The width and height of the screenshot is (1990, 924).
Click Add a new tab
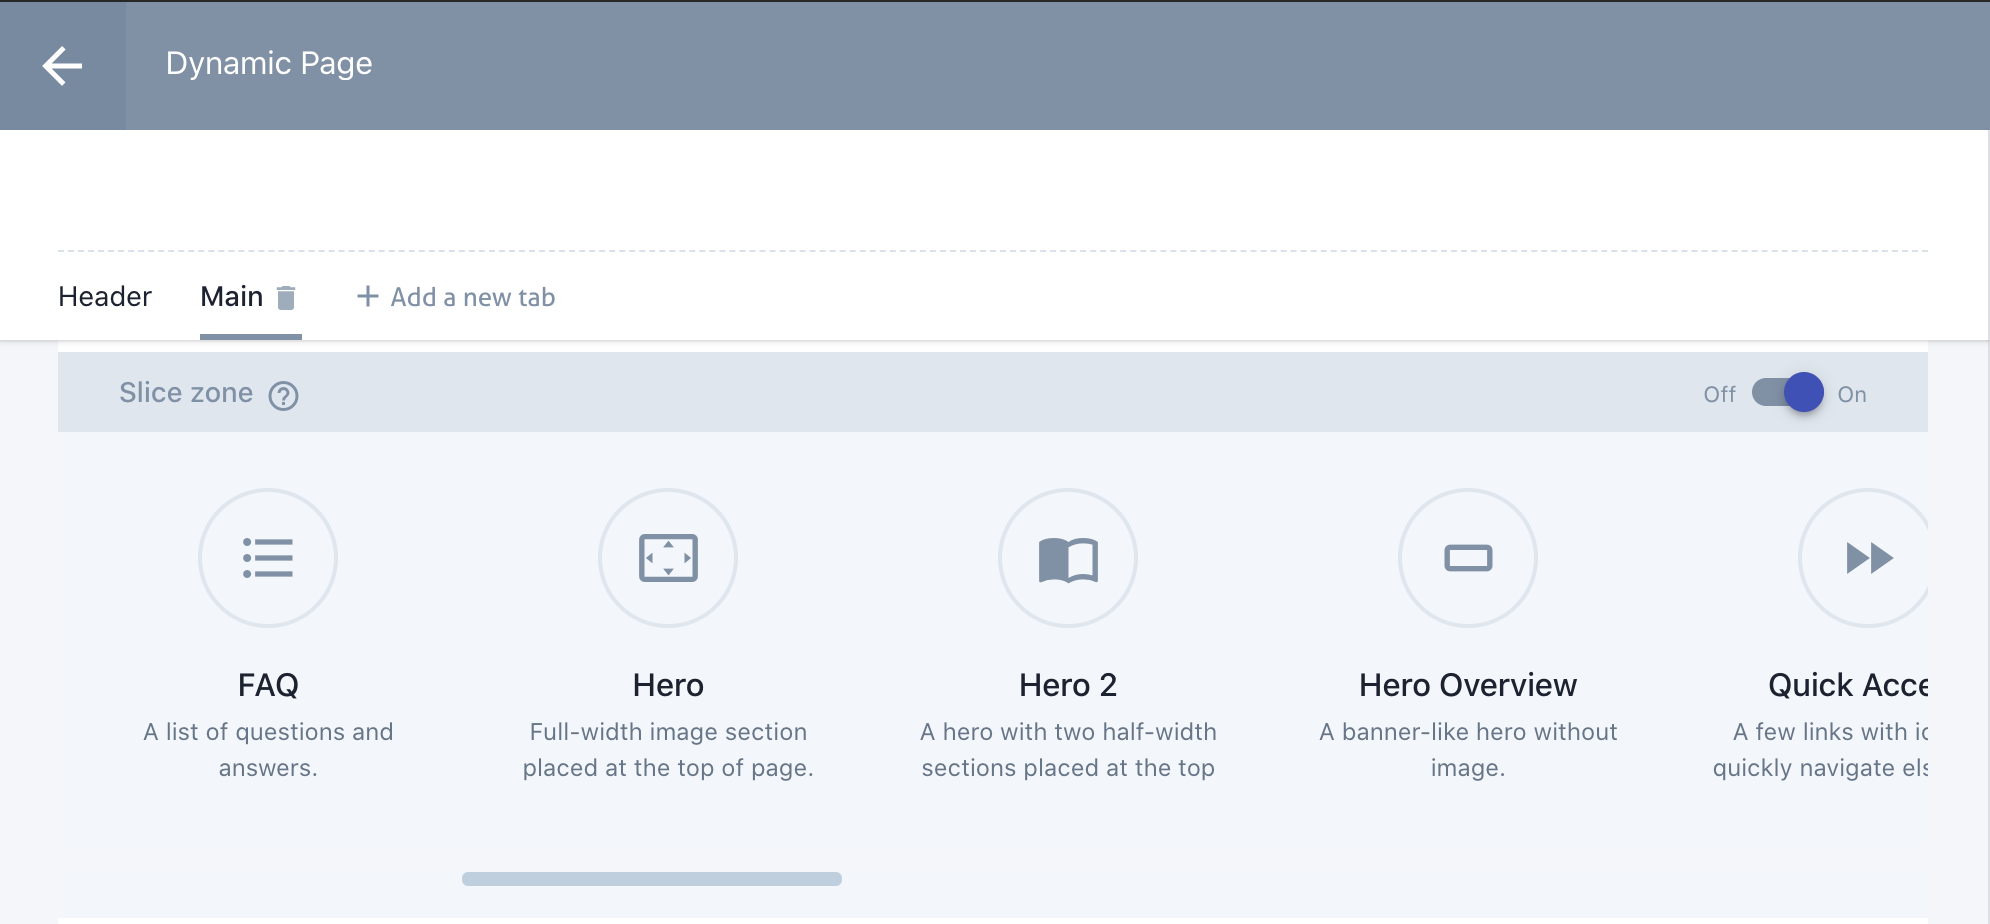tap(456, 297)
